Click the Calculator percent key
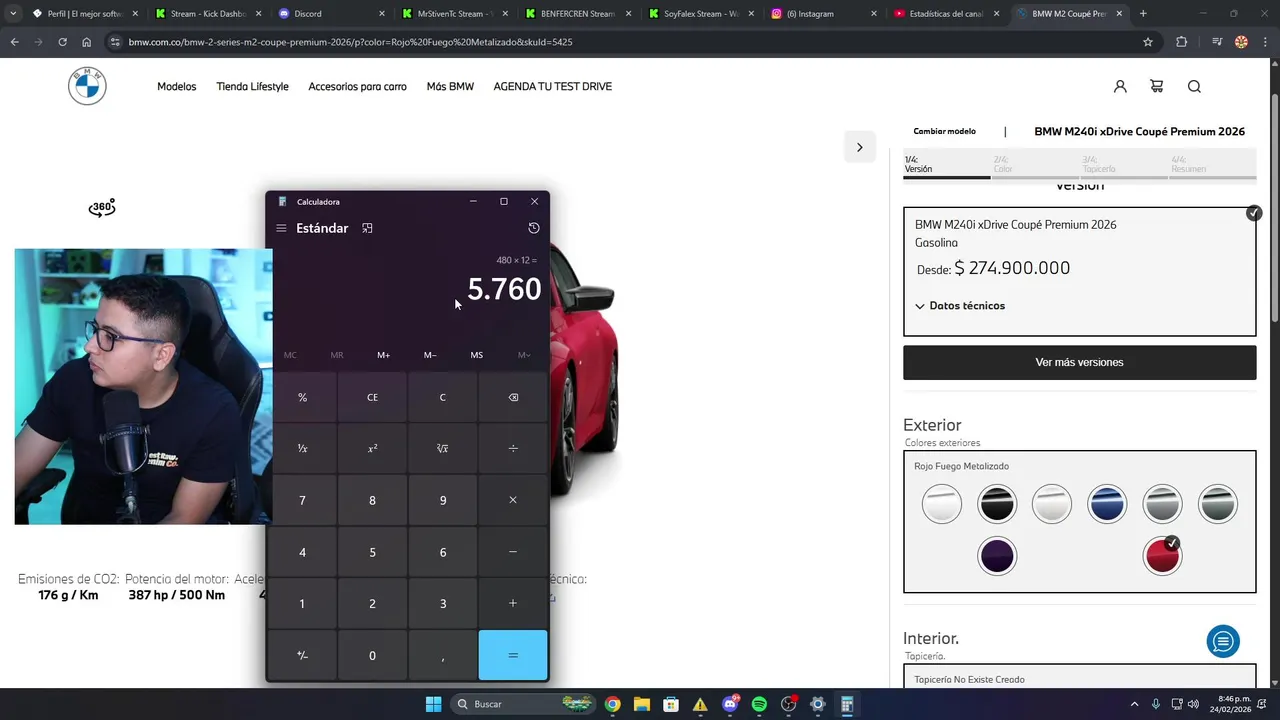This screenshot has height=720, width=1280. [x=302, y=397]
